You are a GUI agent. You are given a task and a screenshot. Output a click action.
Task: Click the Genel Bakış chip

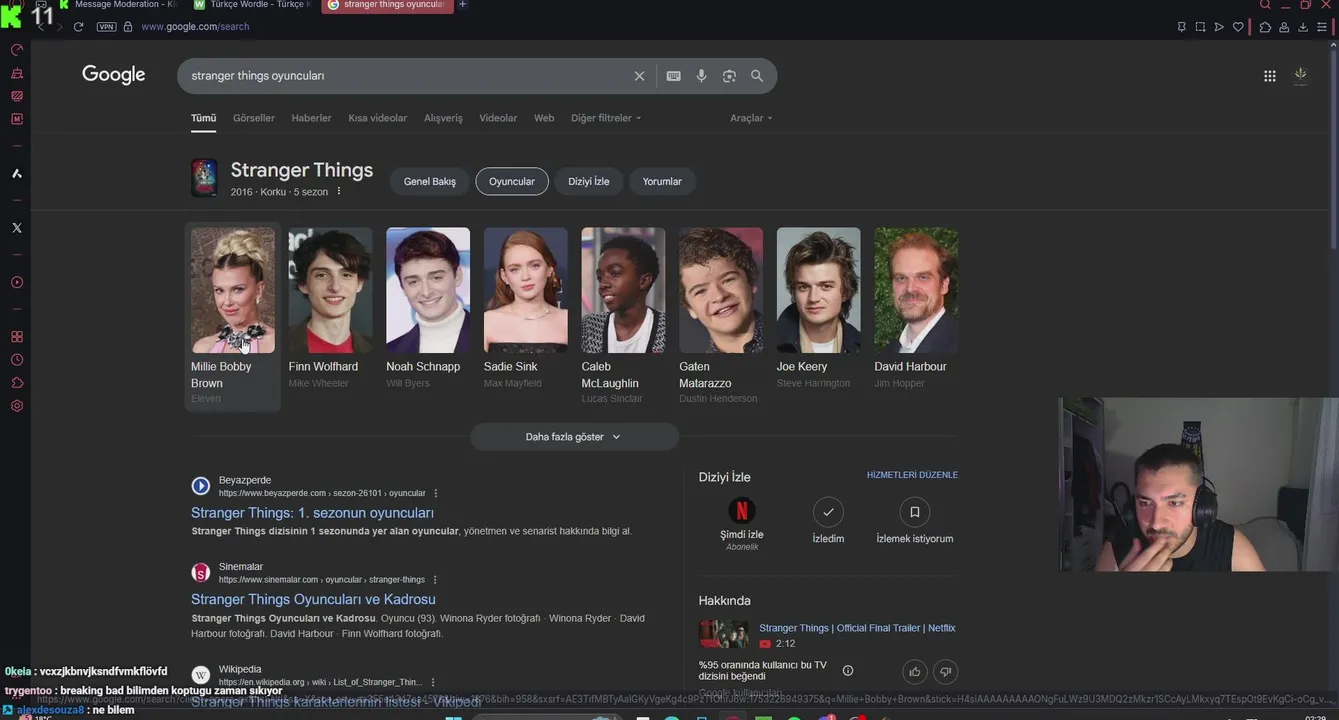pos(430,181)
